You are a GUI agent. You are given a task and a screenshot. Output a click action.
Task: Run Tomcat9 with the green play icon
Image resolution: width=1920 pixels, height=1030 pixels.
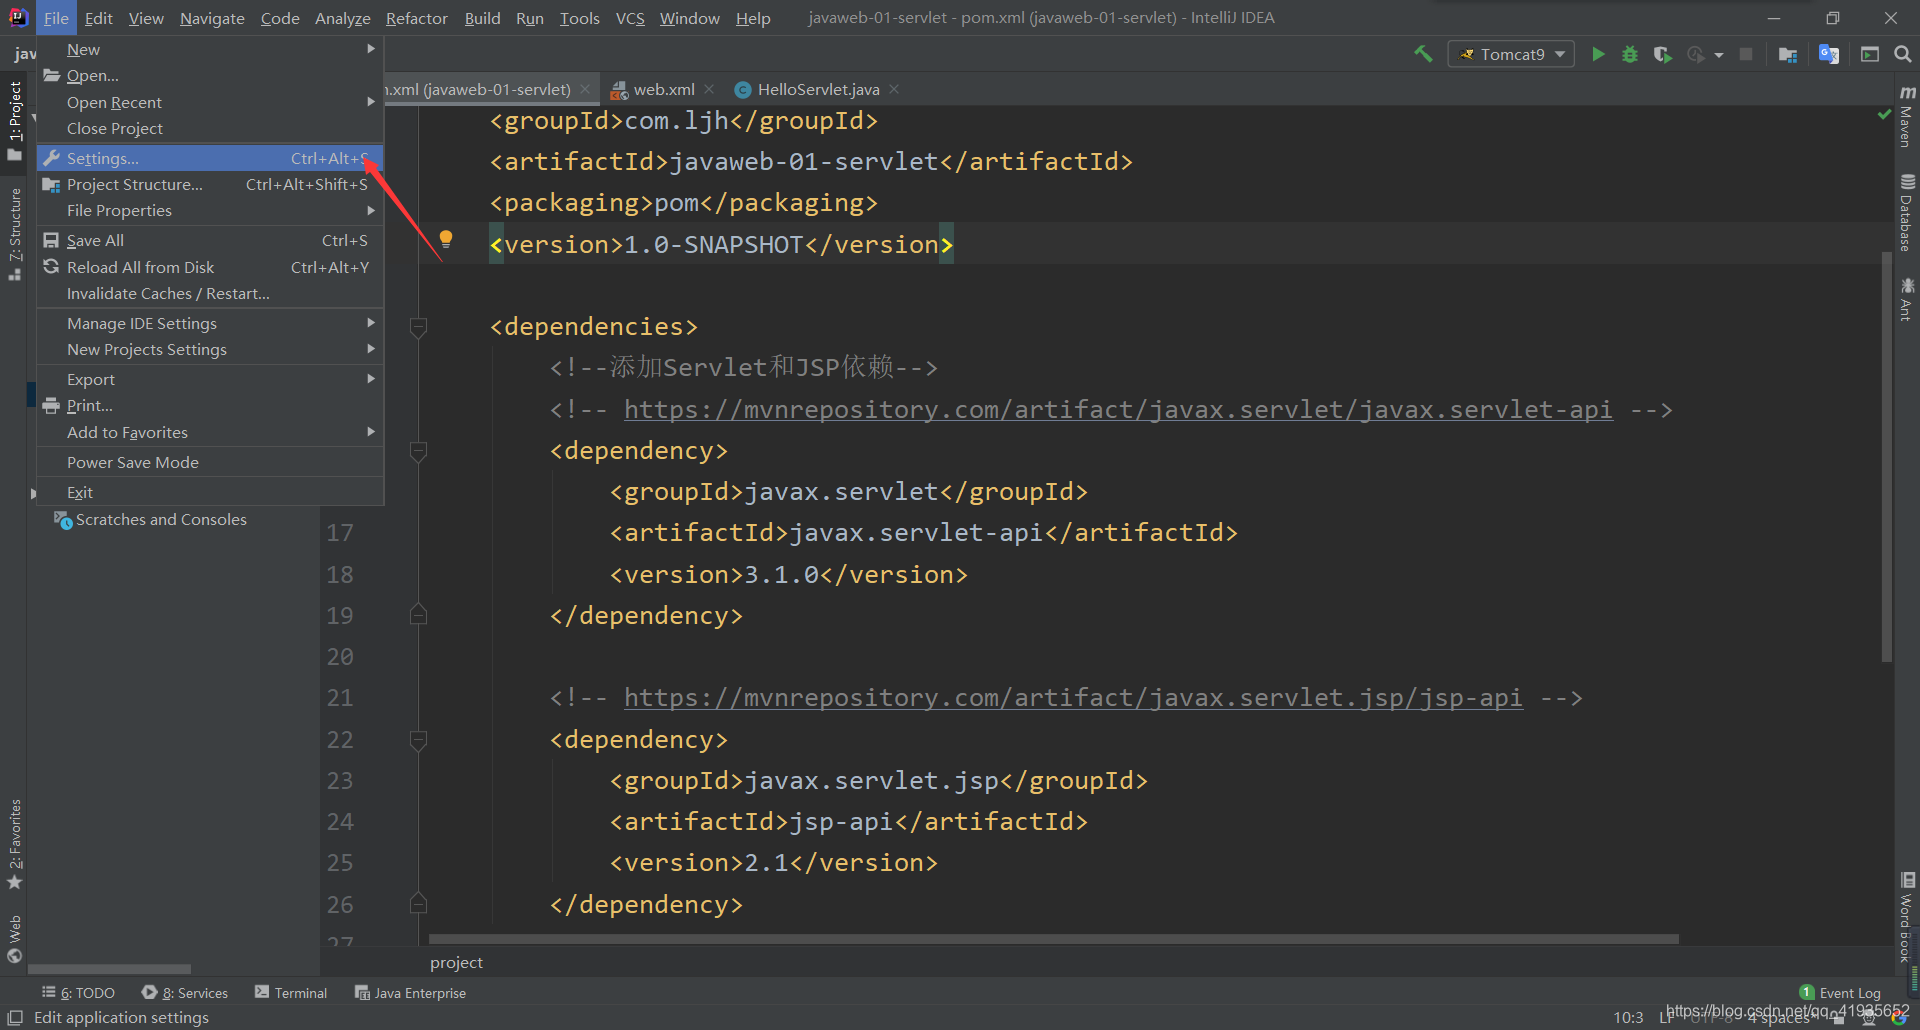click(1598, 54)
